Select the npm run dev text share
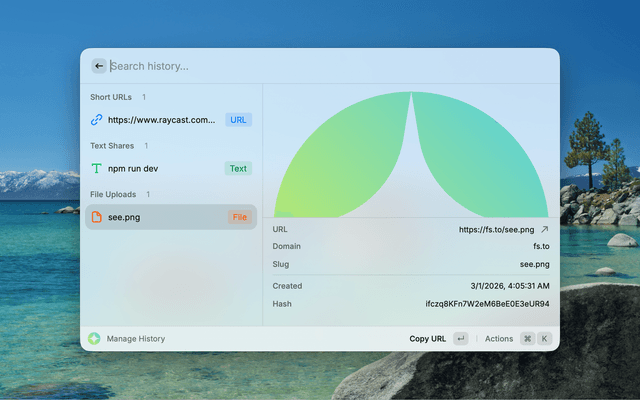Image resolution: width=640 pixels, height=400 pixels. (133, 169)
